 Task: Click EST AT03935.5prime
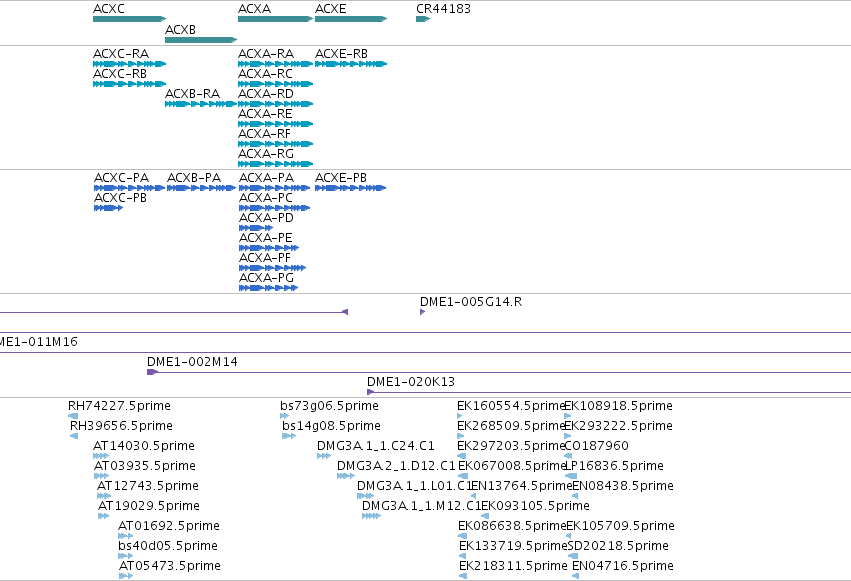click(x=101, y=476)
